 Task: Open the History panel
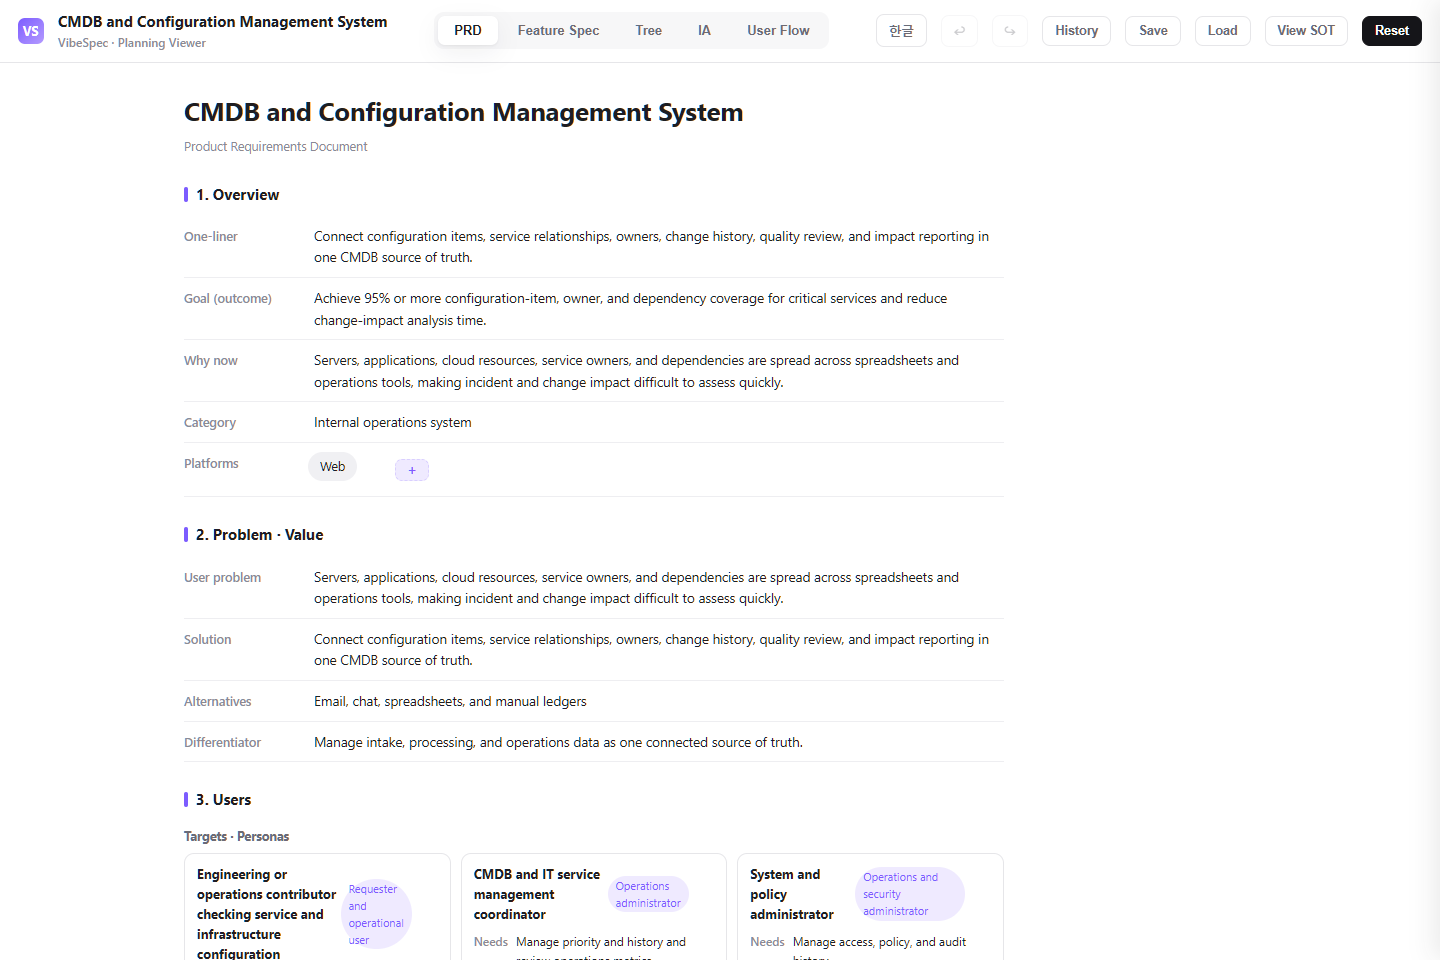pyautogui.click(x=1076, y=31)
